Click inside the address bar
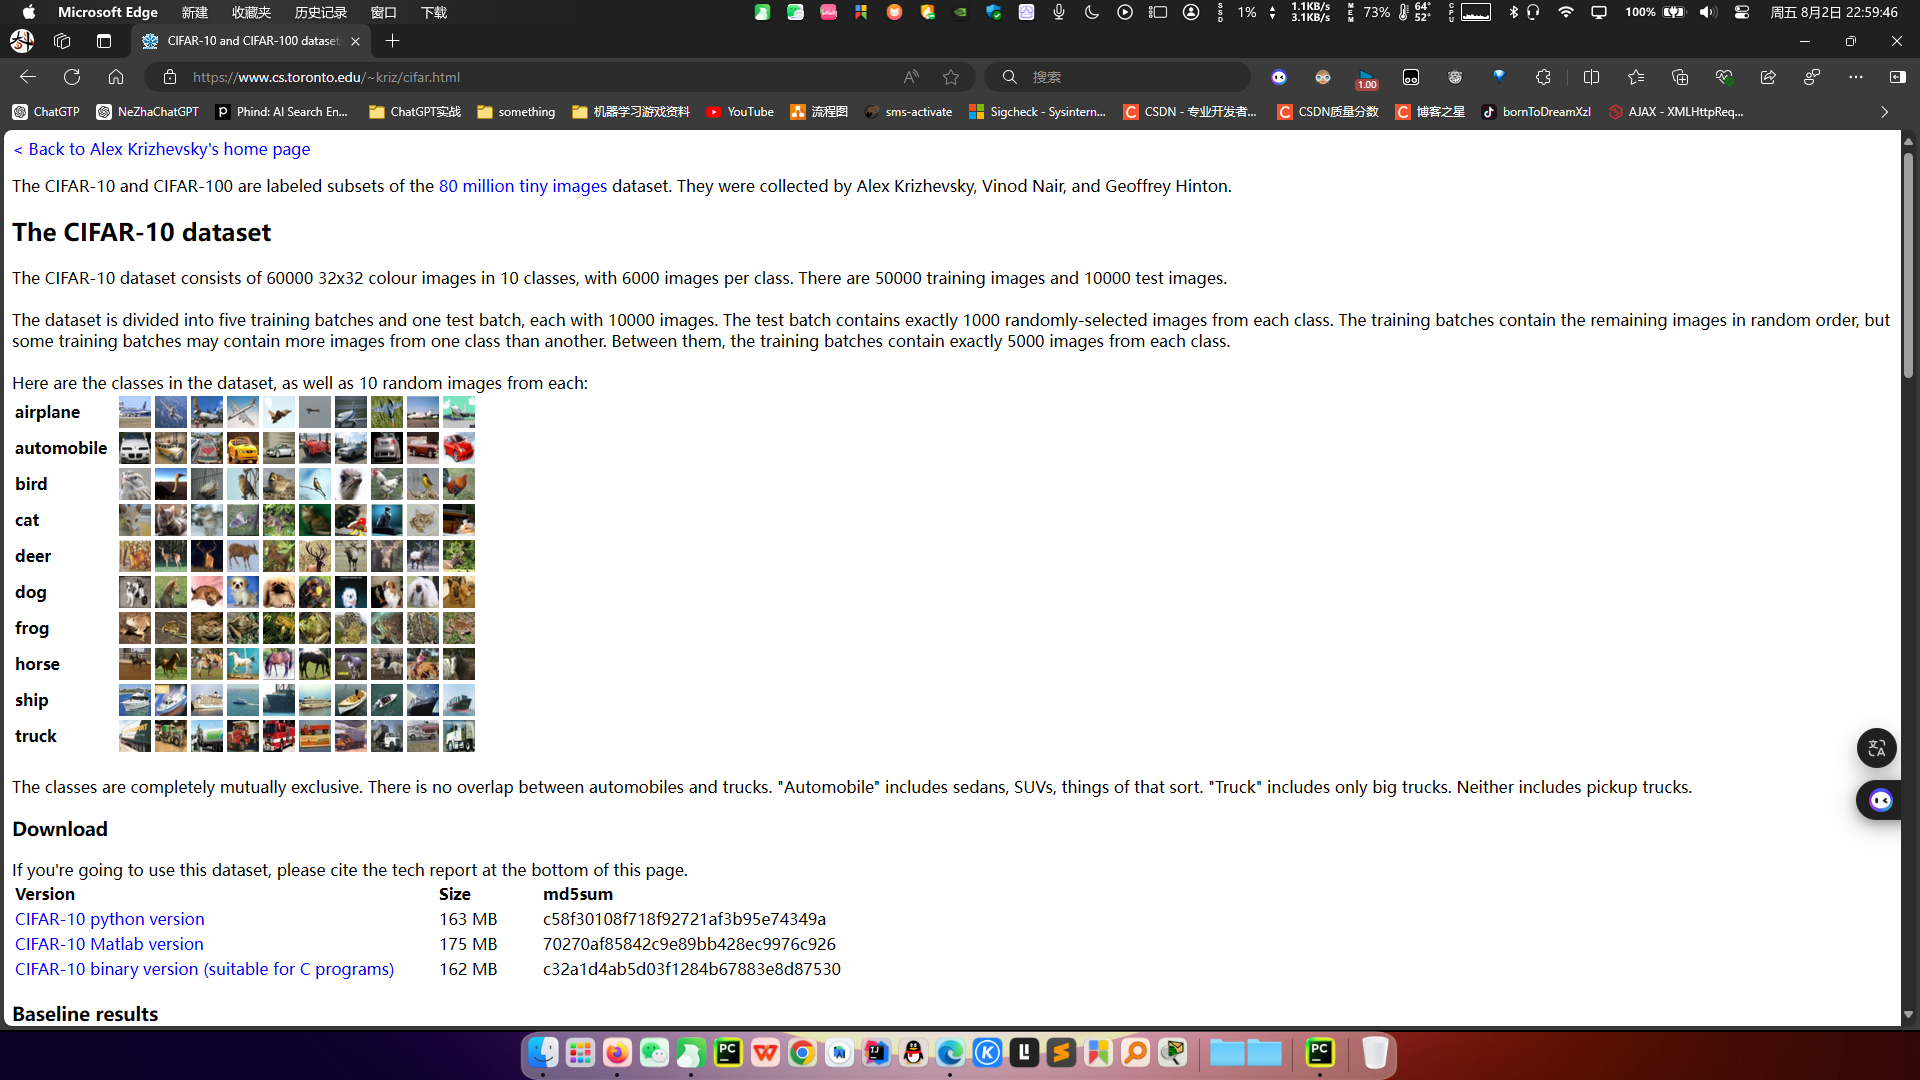1920x1080 pixels. pos(500,77)
